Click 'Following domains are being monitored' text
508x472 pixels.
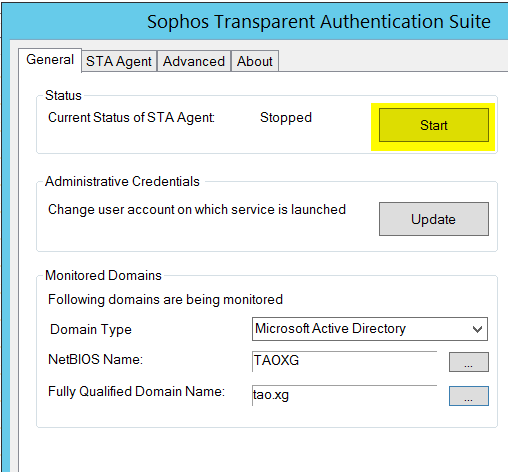[165, 300]
